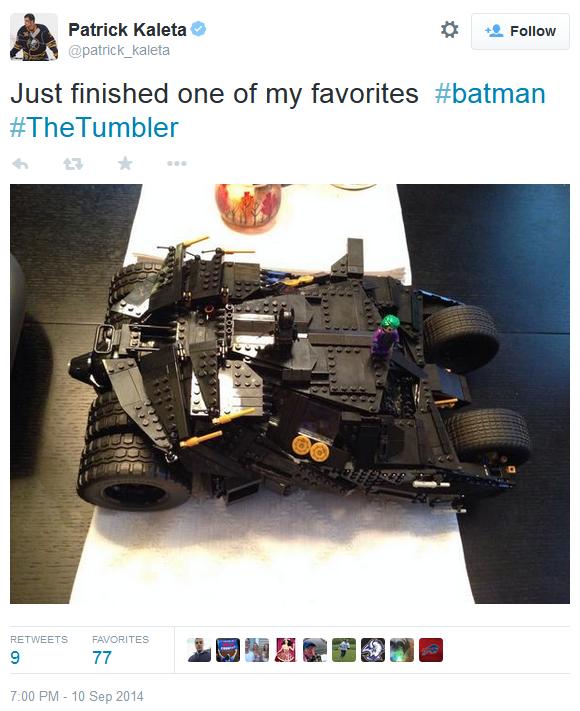Open the Sabres logo avatar
The height and width of the screenshot is (711, 580).
tap(373, 650)
